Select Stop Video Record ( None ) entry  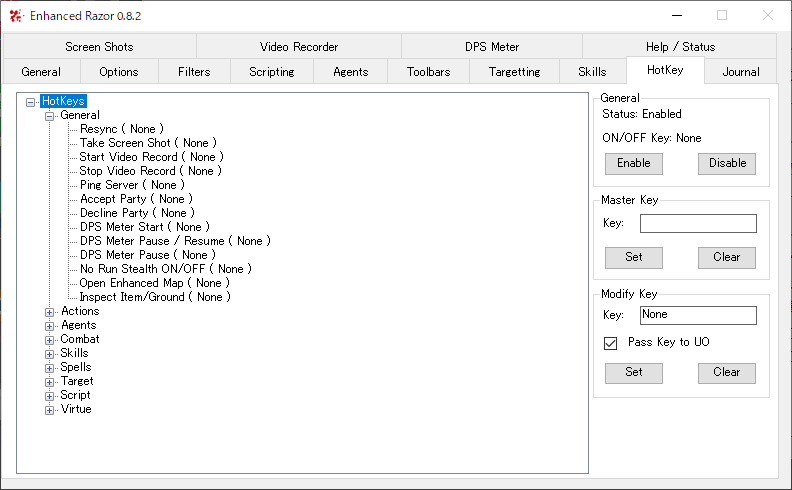(x=150, y=171)
